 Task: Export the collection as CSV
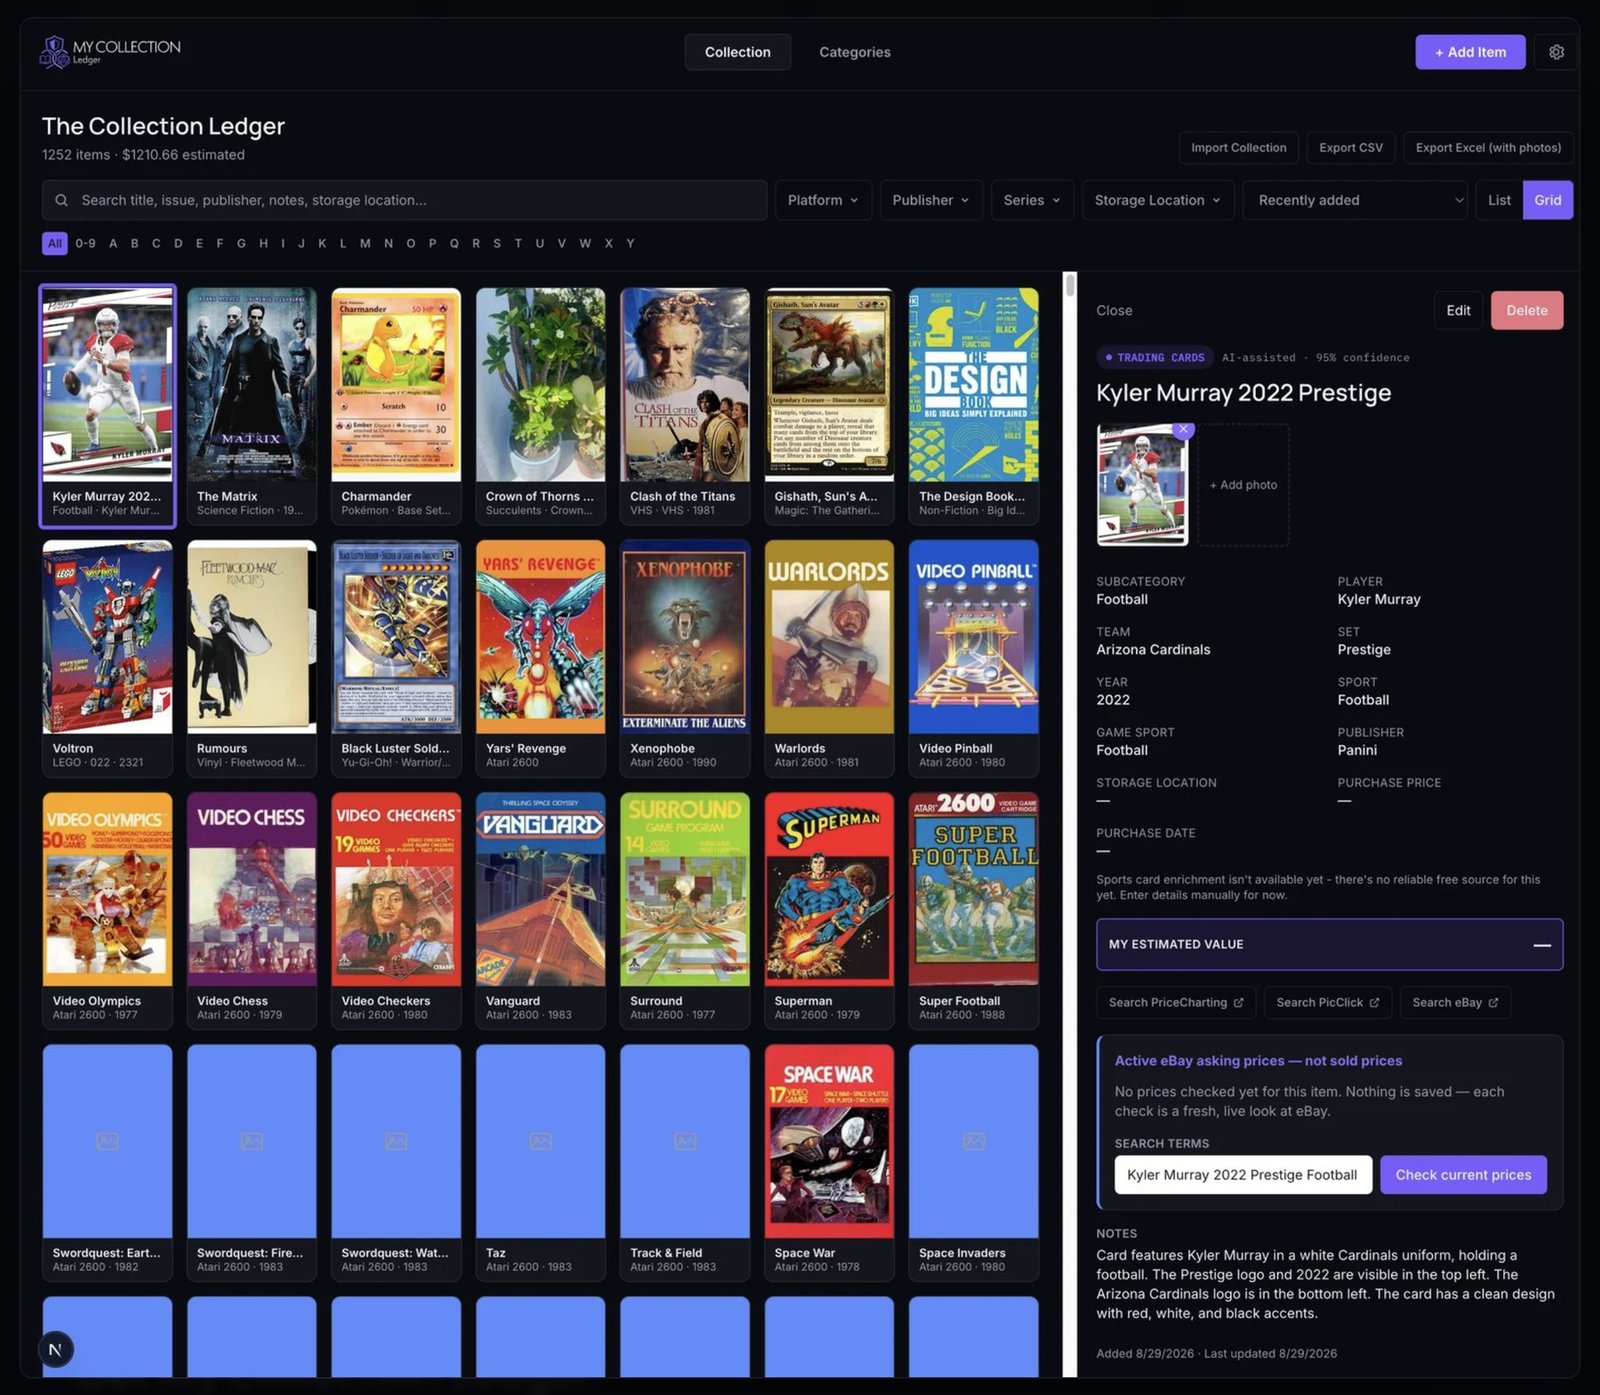tap(1351, 148)
